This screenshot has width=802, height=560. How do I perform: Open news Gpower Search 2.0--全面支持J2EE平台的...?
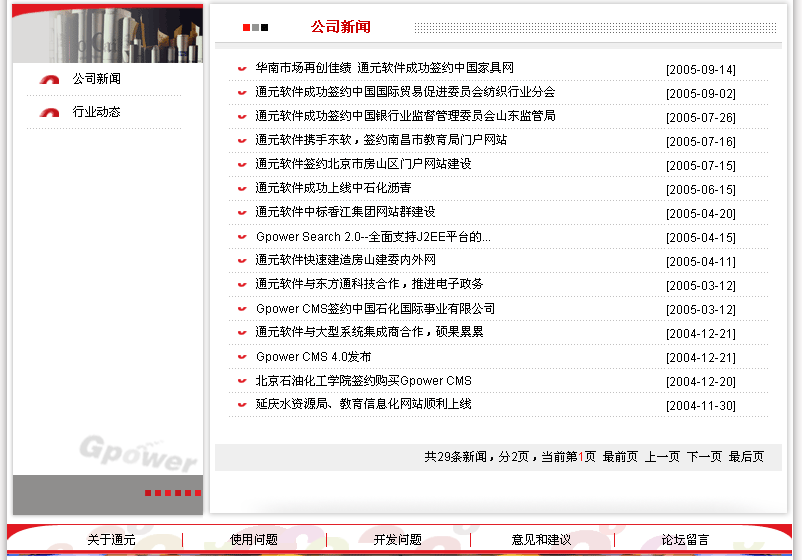(x=373, y=237)
